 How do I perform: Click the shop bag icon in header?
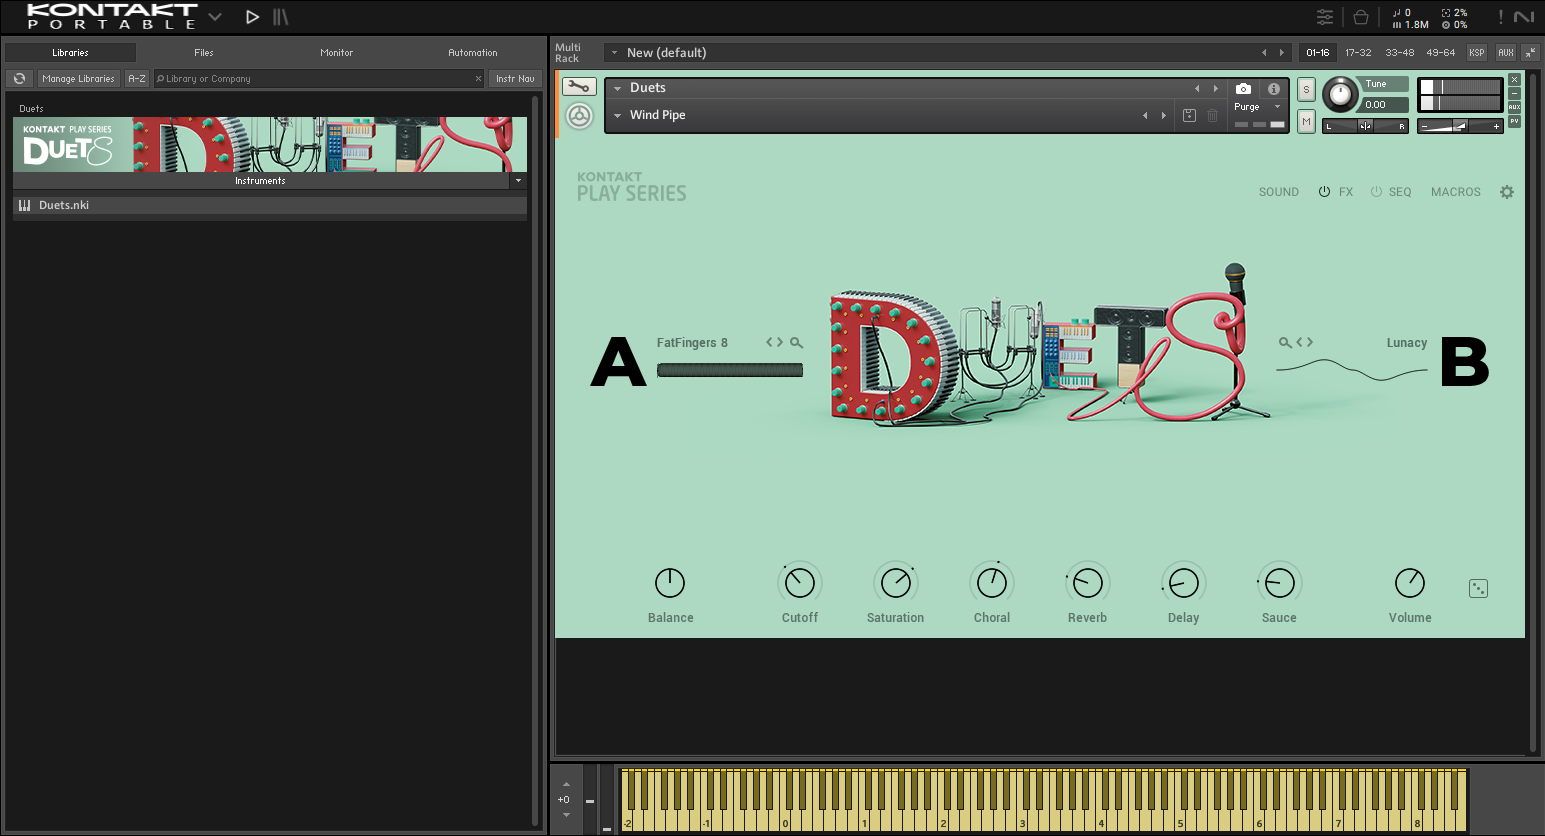point(1360,17)
